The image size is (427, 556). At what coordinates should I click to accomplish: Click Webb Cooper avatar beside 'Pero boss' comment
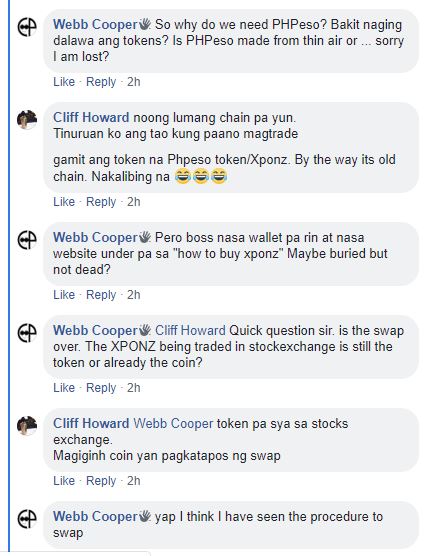tap(27, 240)
